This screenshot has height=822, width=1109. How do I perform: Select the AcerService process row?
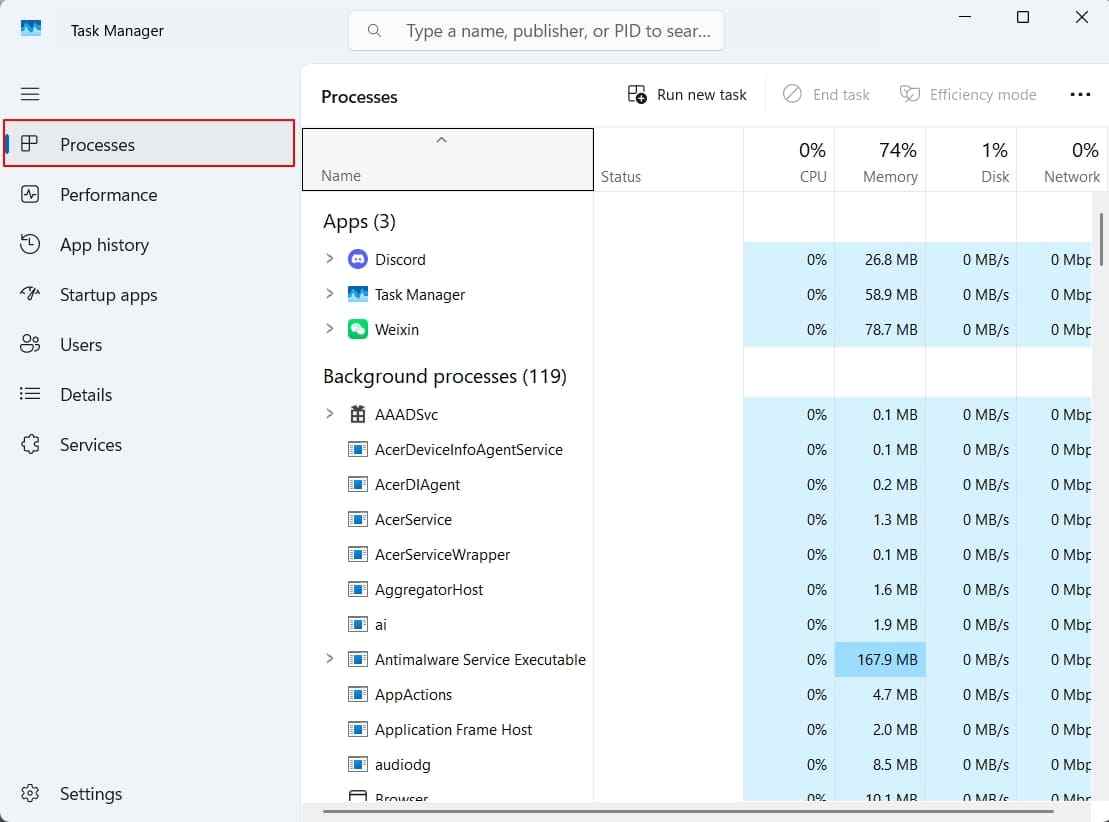[x=697, y=519]
